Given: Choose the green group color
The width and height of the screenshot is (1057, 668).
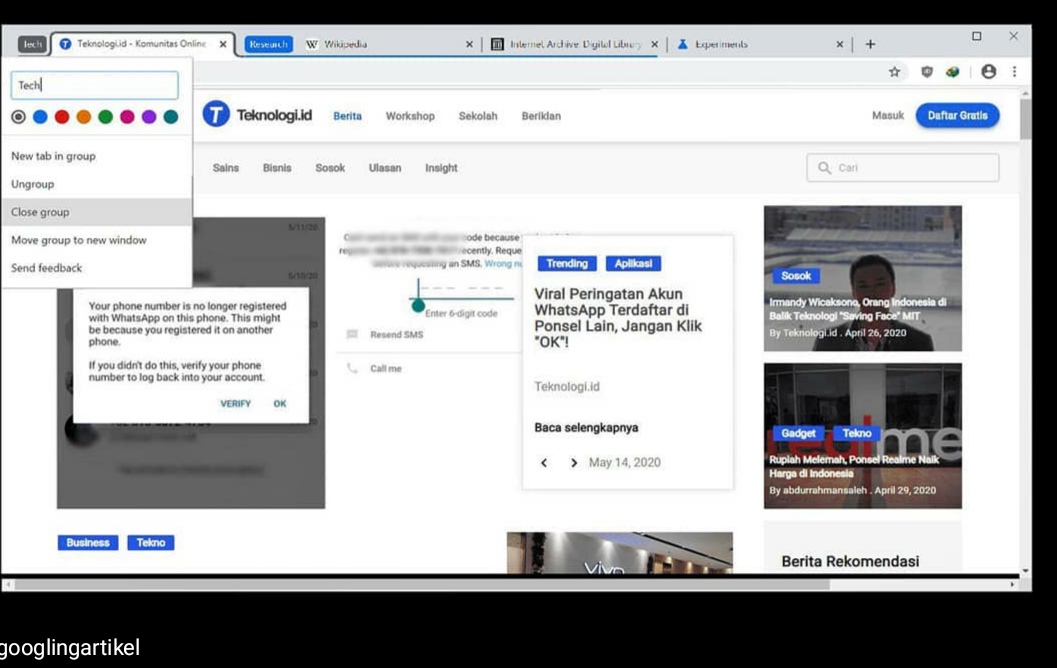Looking at the screenshot, I should (105, 117).
